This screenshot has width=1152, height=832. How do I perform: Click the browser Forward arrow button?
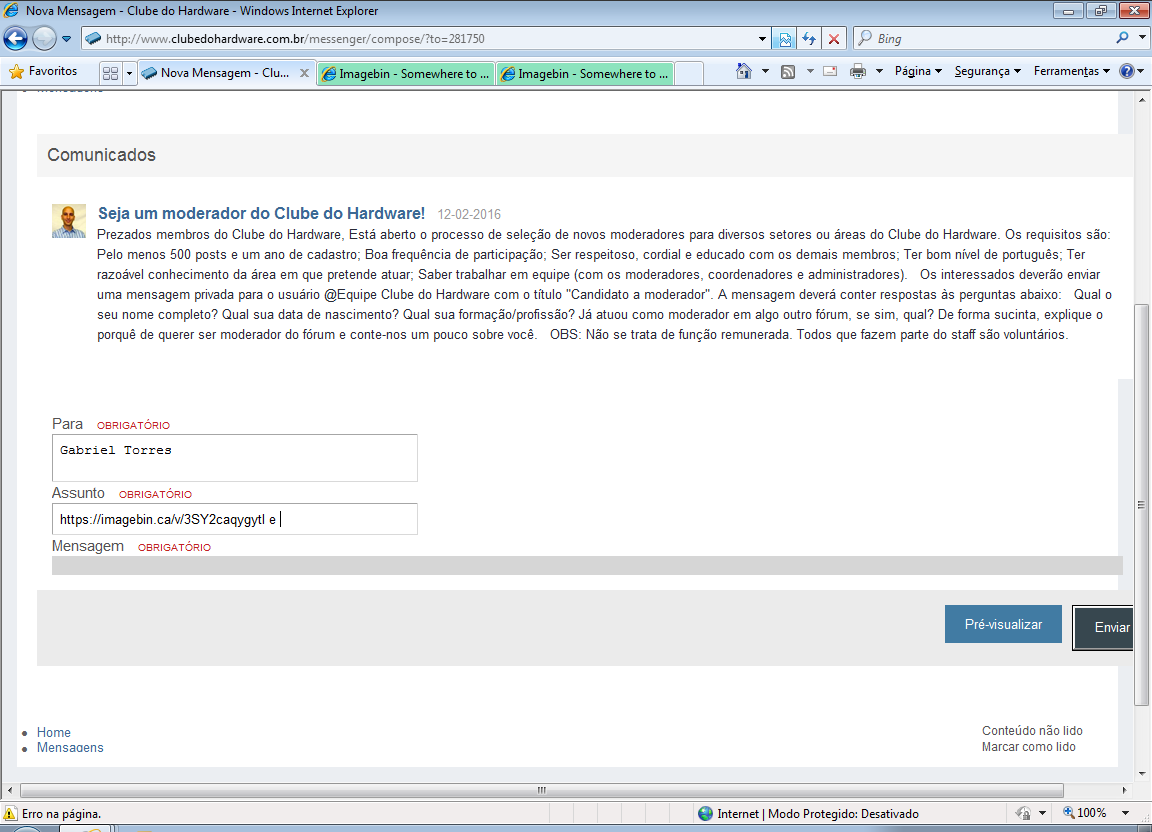[44, 38]
